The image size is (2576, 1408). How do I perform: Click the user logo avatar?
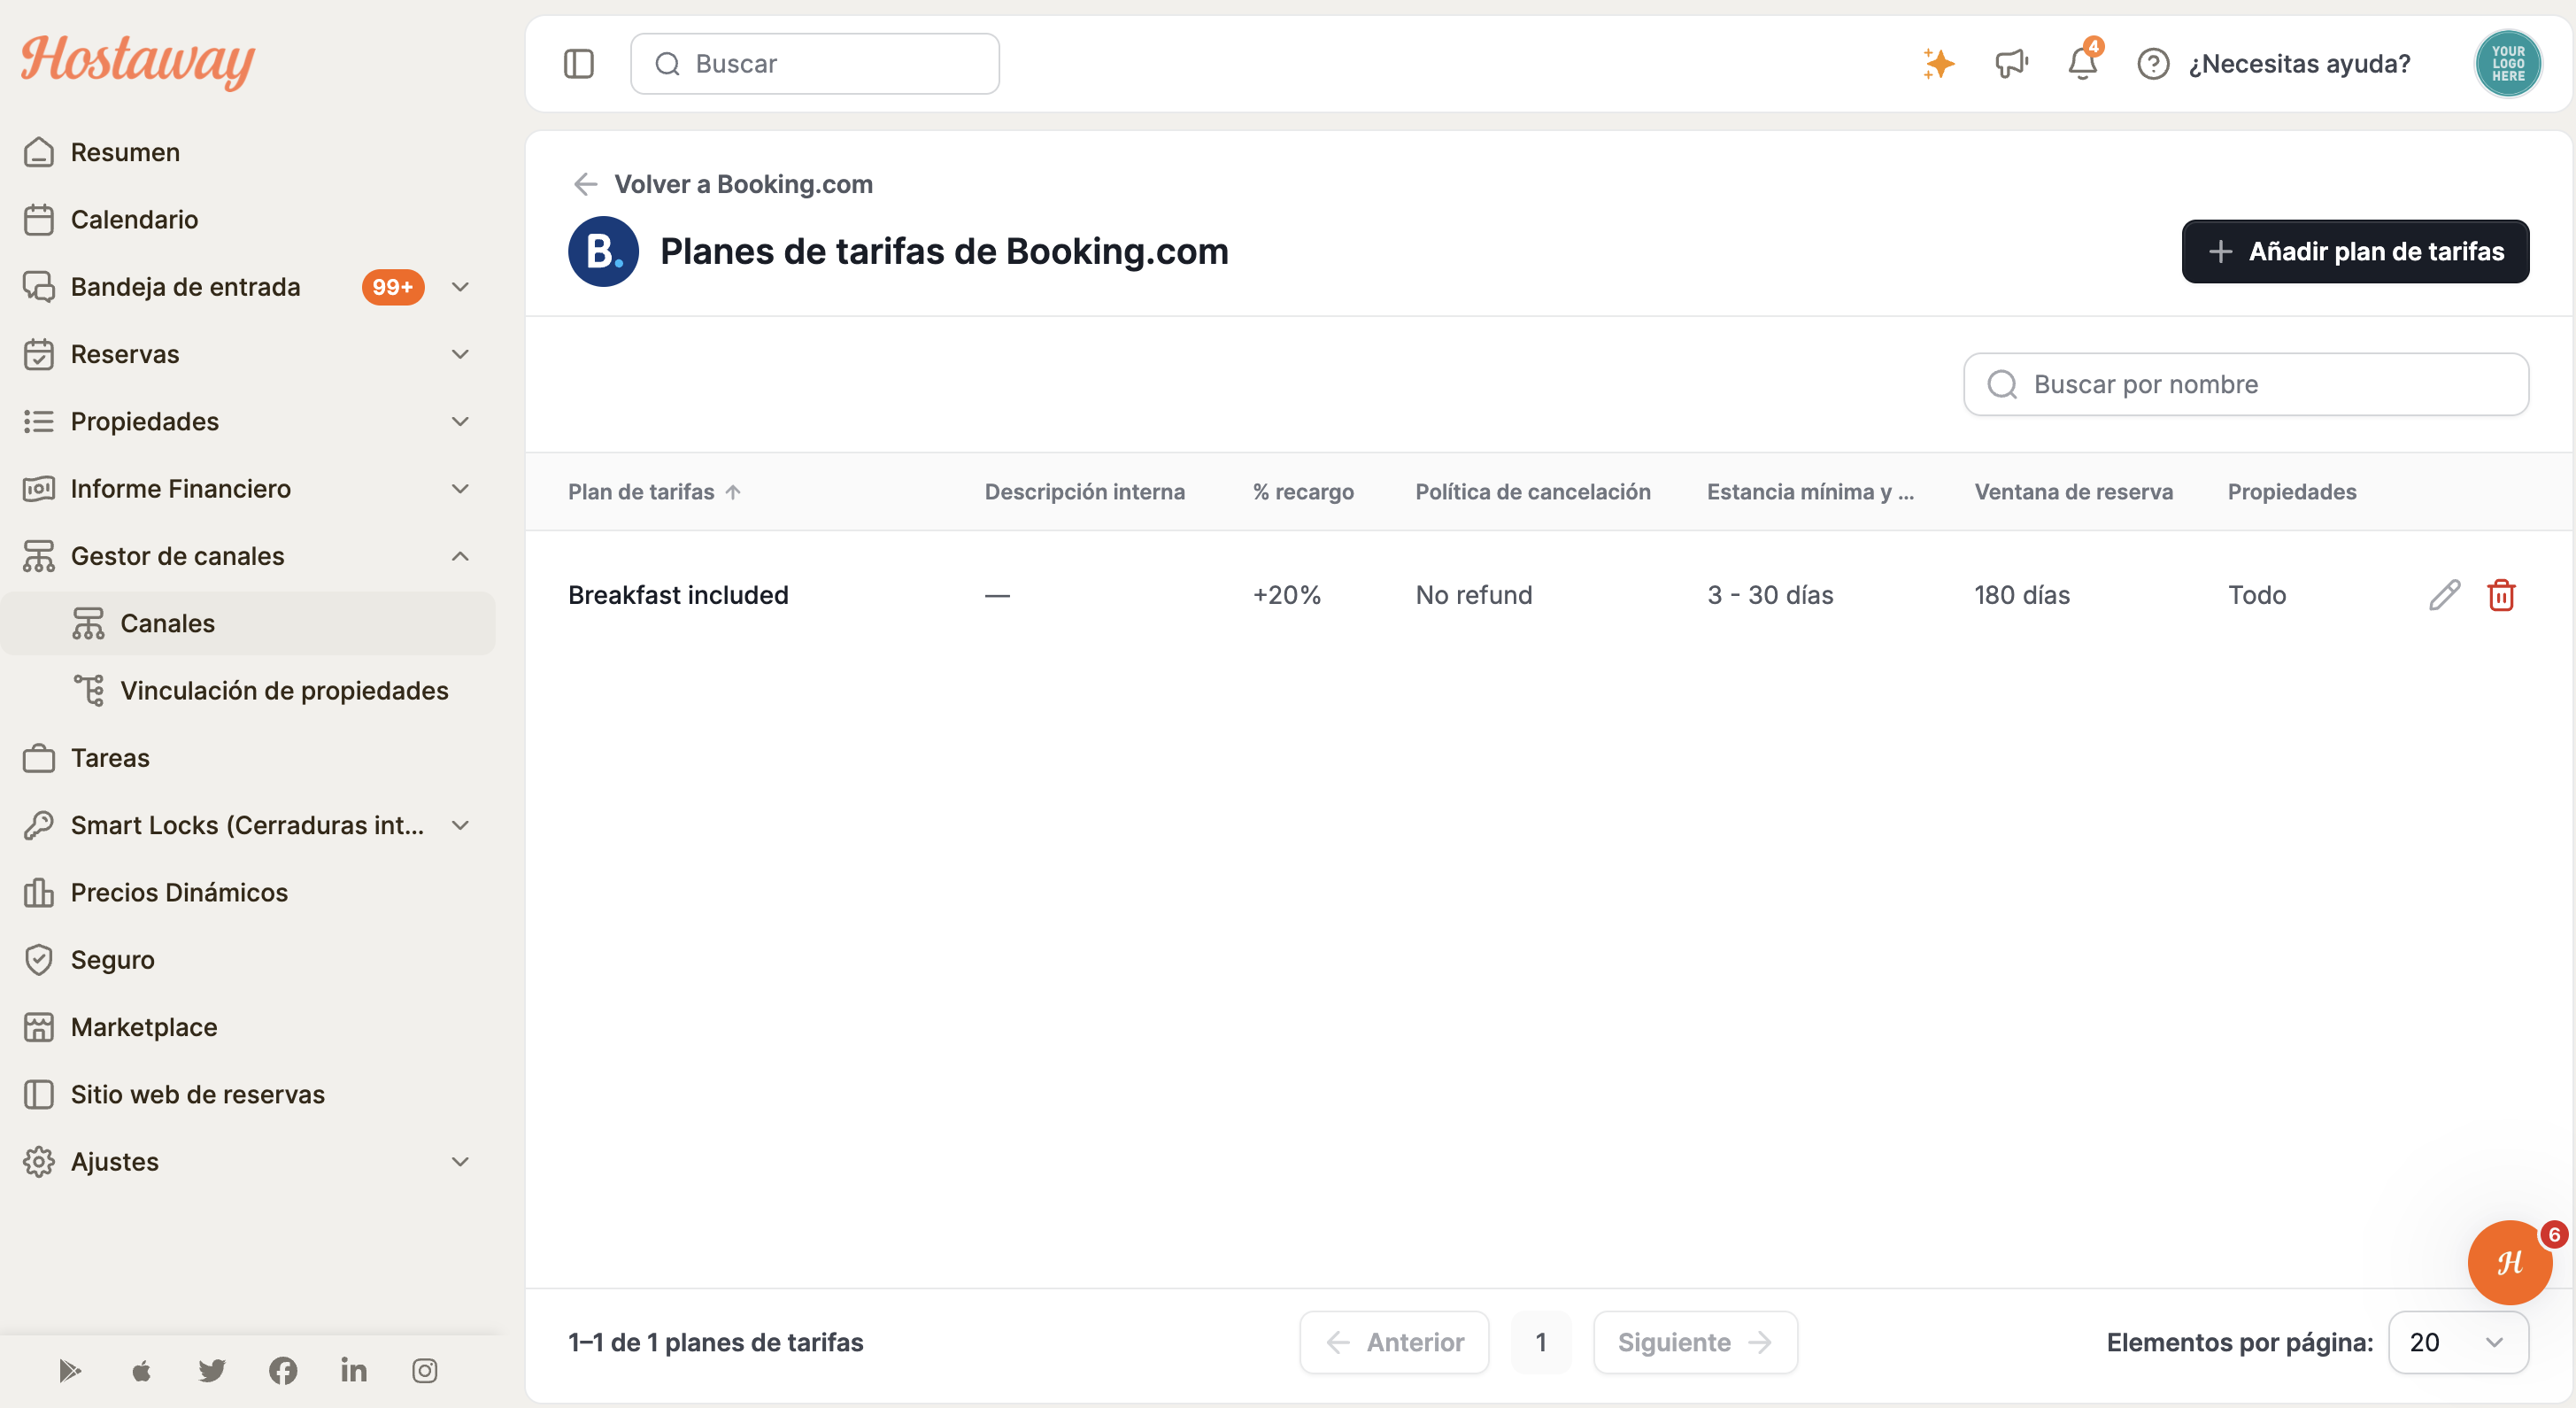pos(2508,63)
